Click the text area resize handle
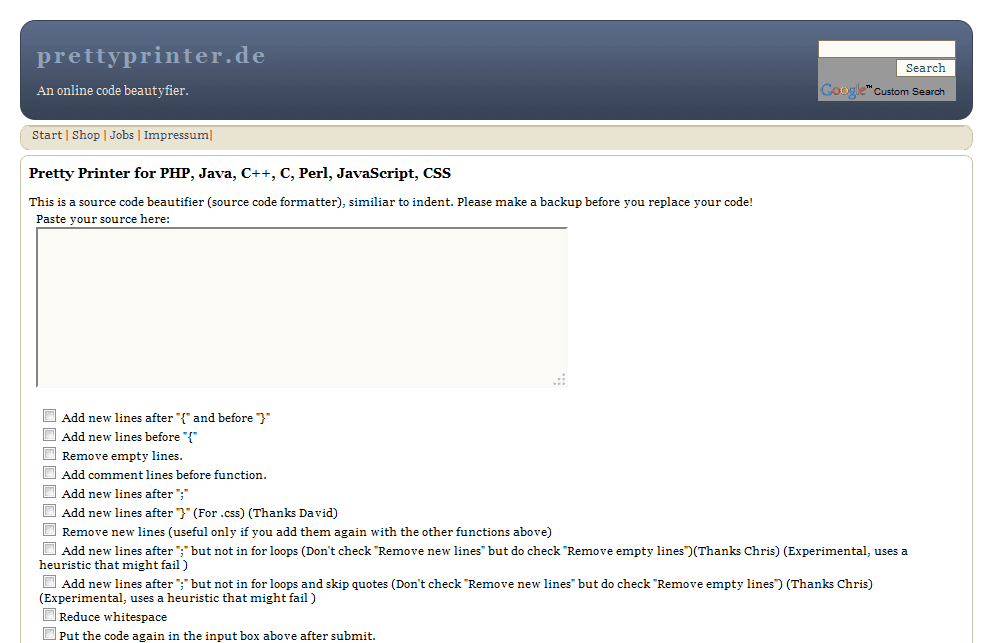 [x=560, y=379]
